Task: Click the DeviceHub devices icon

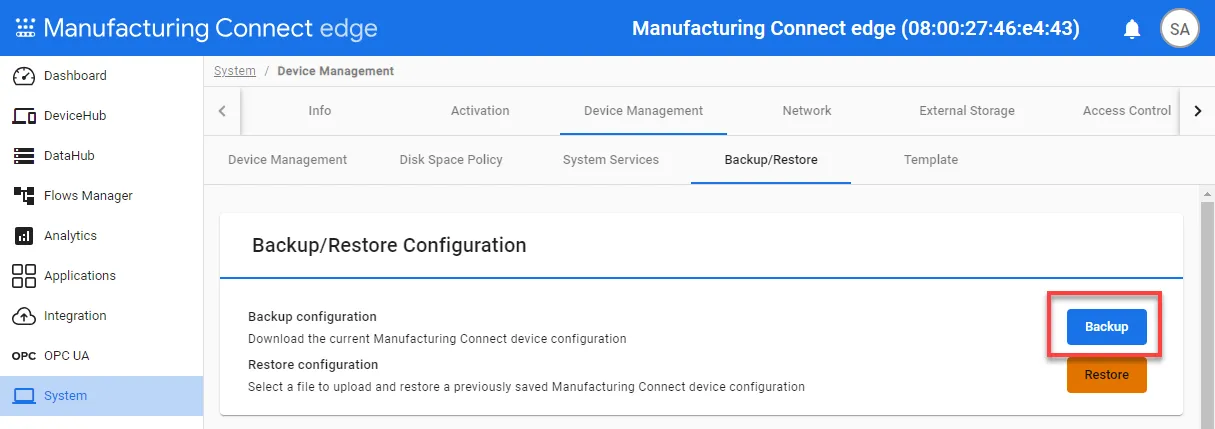Action: [25, 116]
